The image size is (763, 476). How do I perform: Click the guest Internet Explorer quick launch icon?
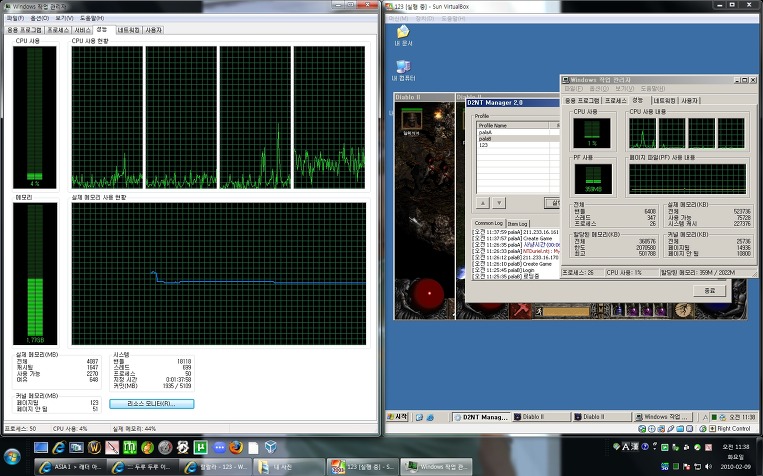click(x=430, y=417)
